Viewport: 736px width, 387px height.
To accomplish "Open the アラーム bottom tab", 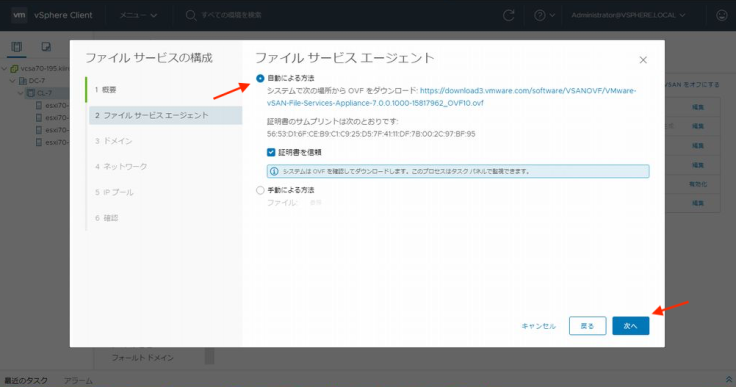I will (x=78, y=380).
